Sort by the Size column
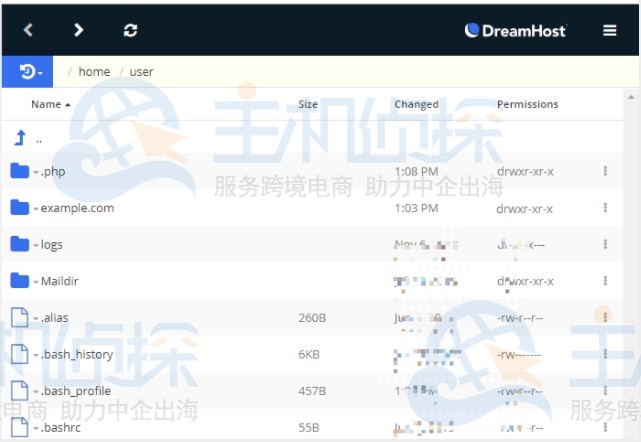 click(308, 104)
